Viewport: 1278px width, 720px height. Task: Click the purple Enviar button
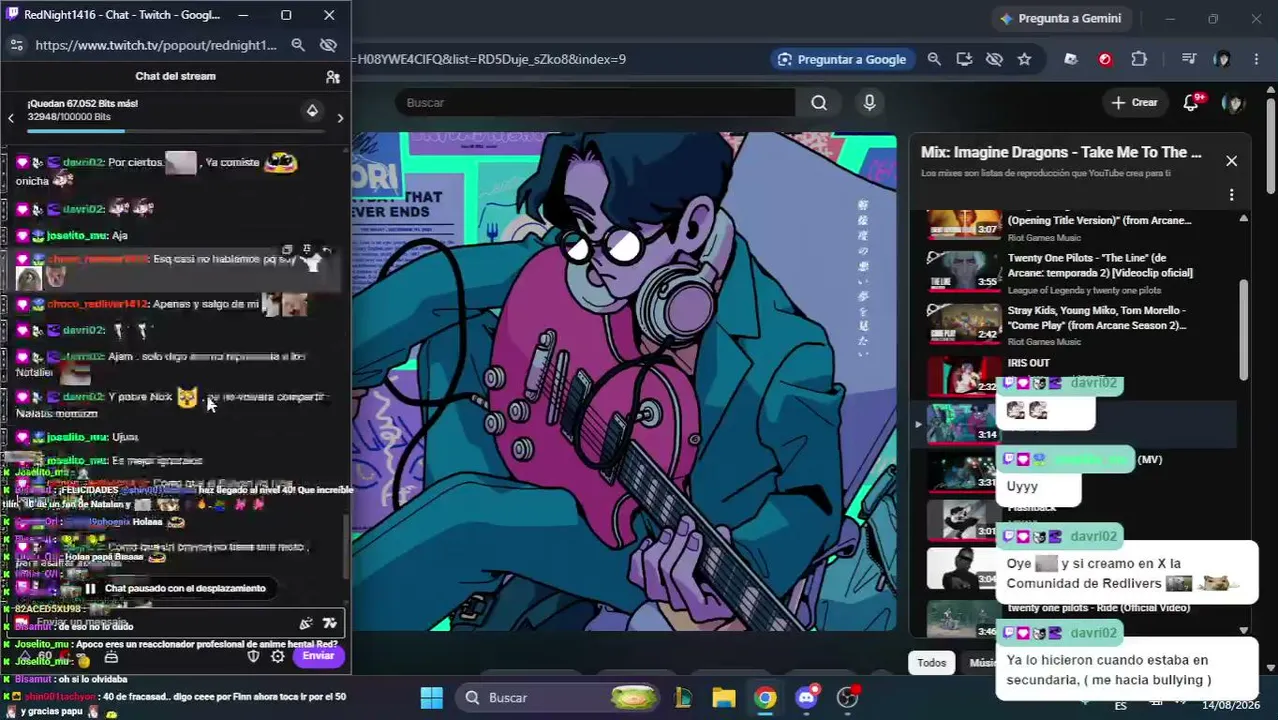tap(318, 656)
